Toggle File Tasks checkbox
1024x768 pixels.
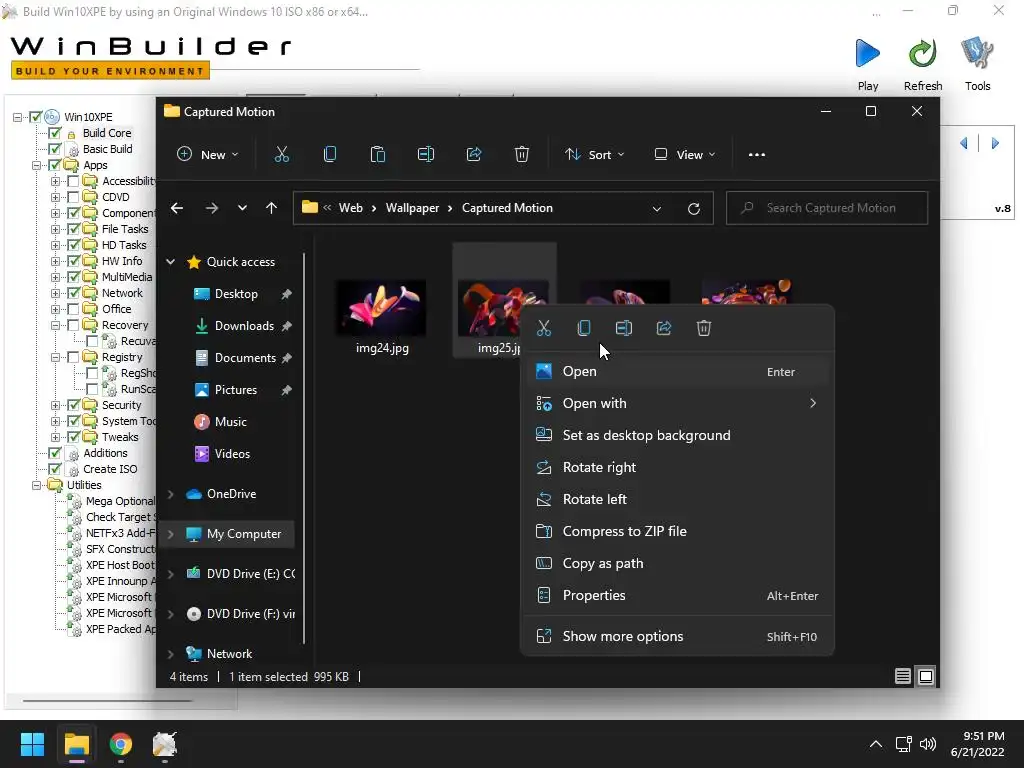pyautogui.click(x=74, y=229)
